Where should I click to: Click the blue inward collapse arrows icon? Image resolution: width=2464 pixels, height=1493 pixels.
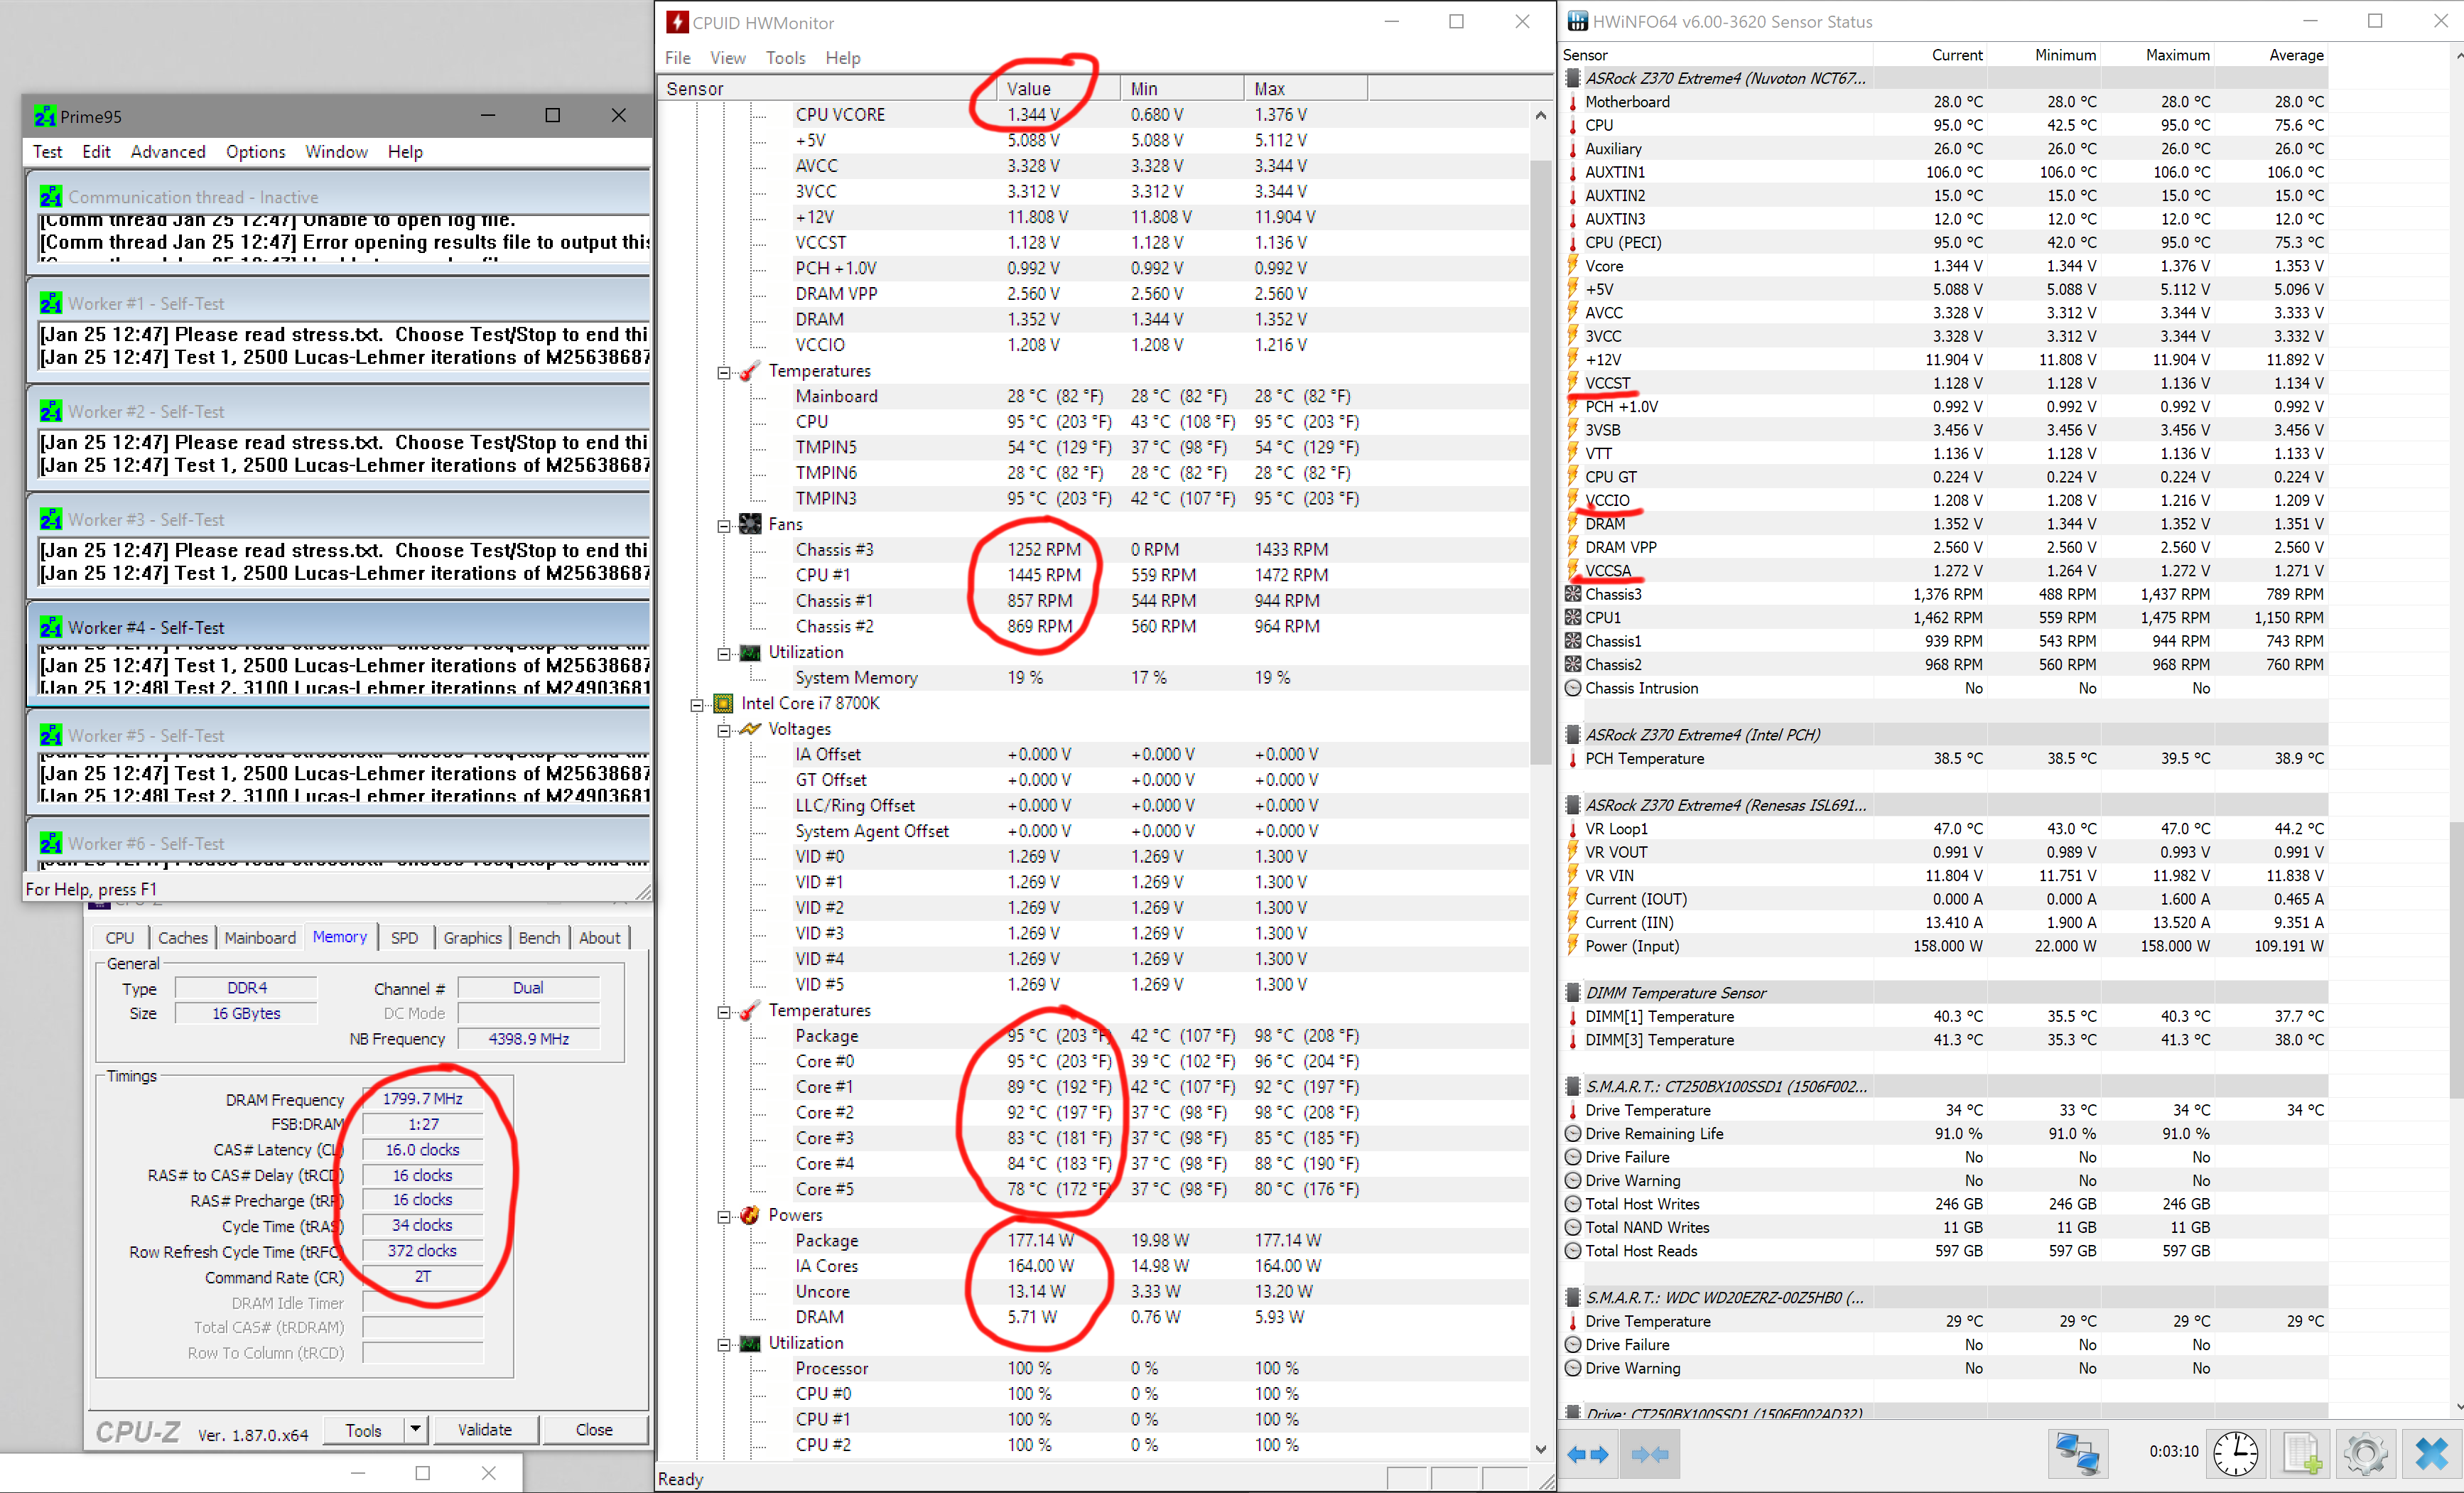click(1650, 1454)
